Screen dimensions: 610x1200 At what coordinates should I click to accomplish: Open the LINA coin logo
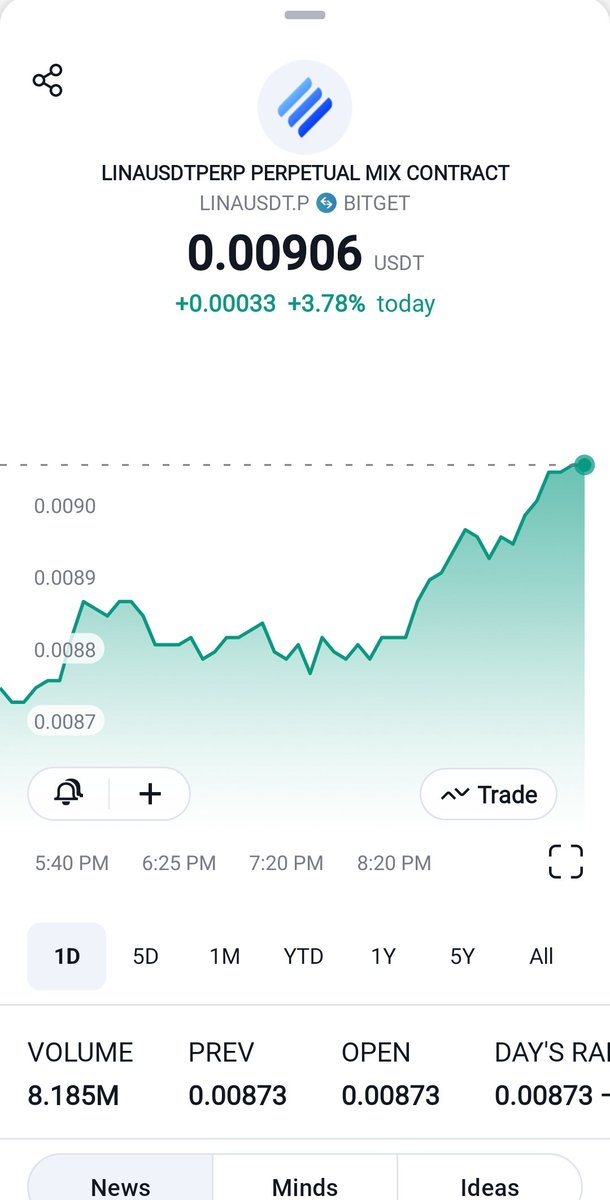coord(305,107)
